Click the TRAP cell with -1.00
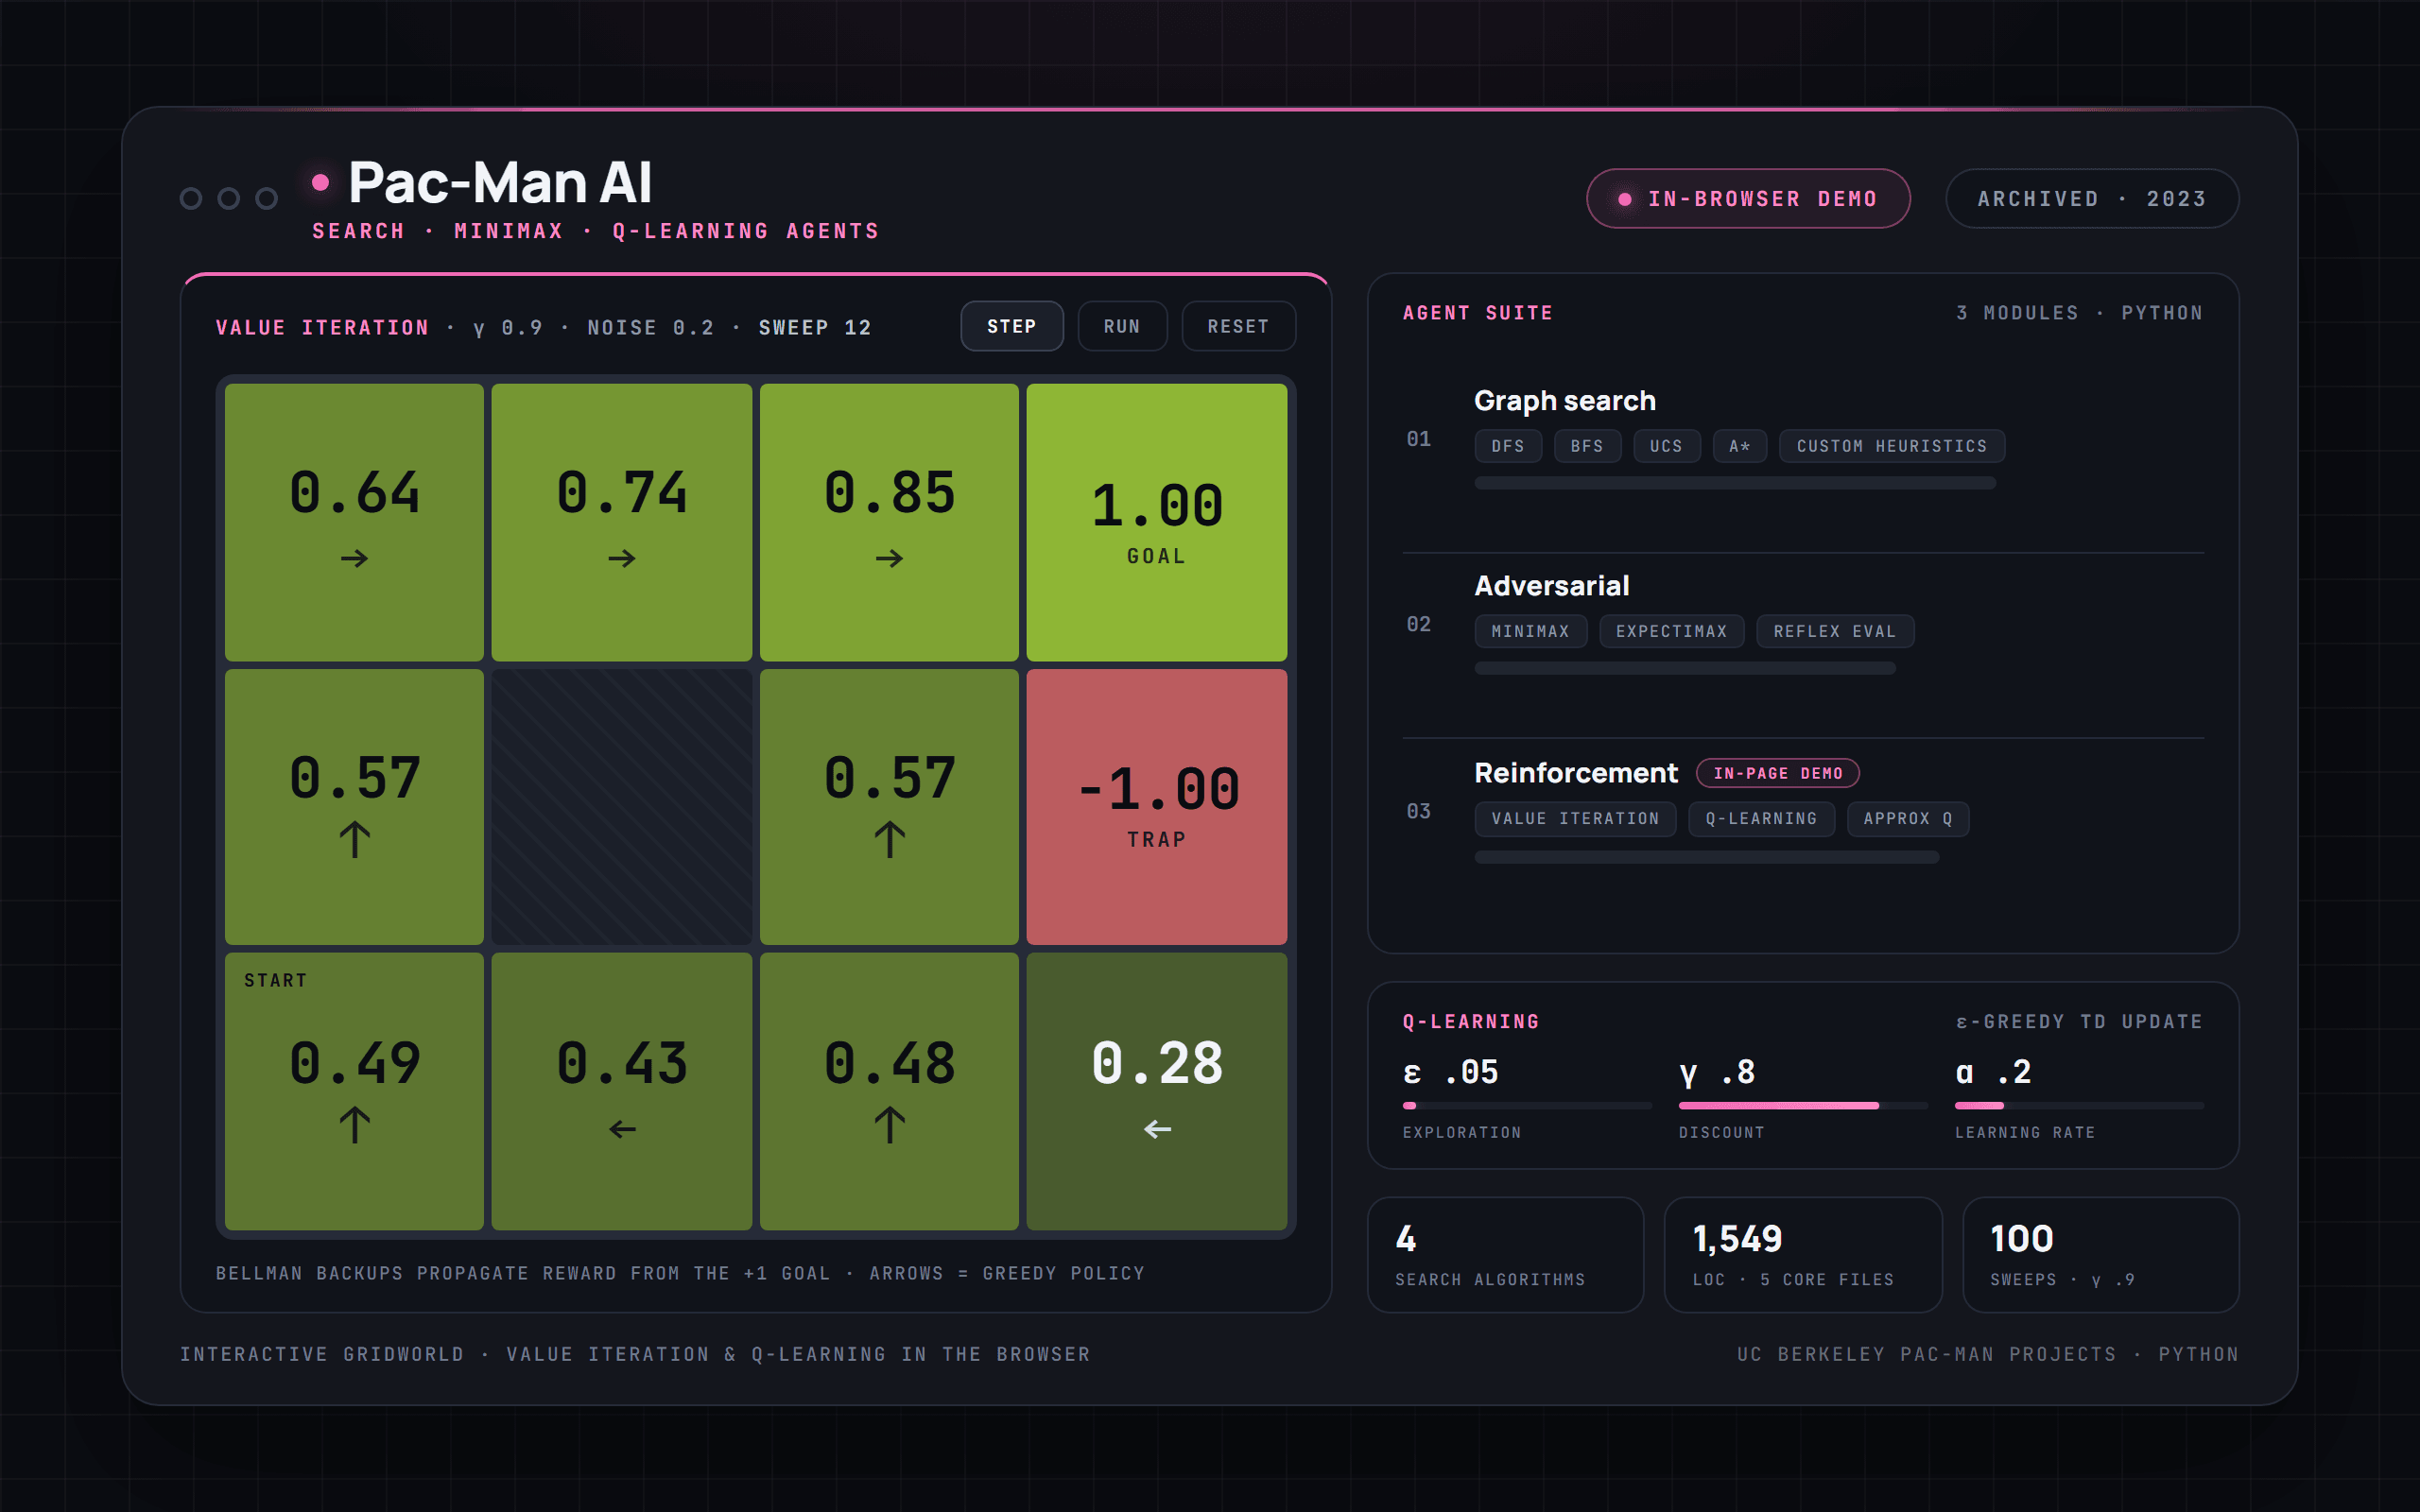This screenshot has height=1512, width=2420. [x=1156, y=806]
